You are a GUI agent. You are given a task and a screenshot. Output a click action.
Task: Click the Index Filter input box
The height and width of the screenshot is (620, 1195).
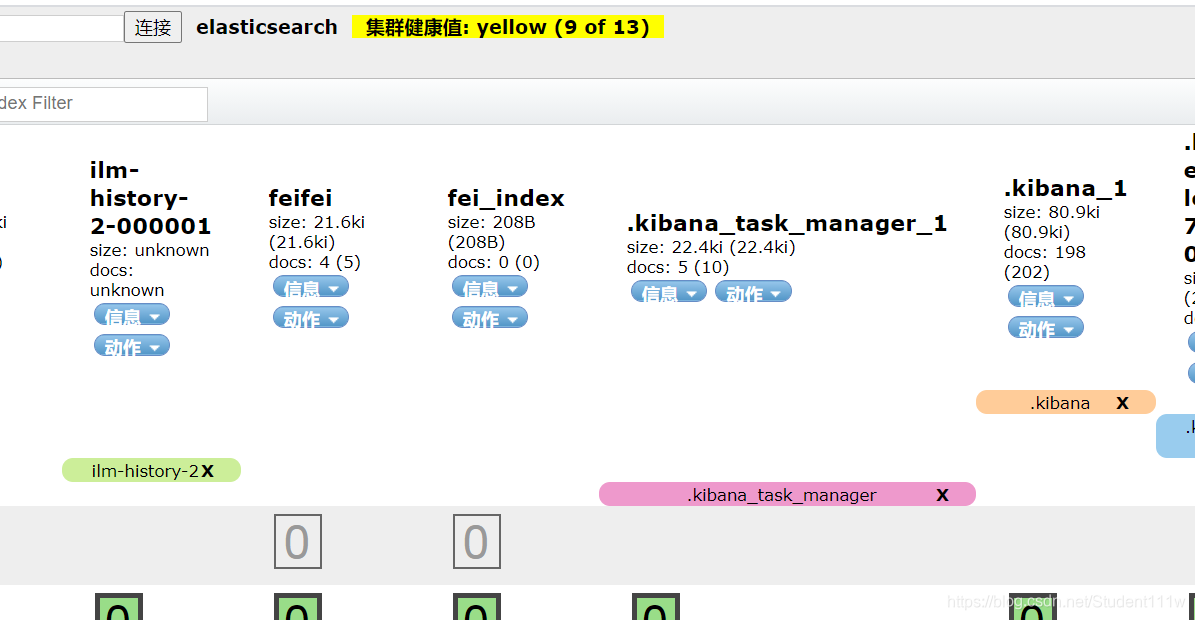[103, 104]
